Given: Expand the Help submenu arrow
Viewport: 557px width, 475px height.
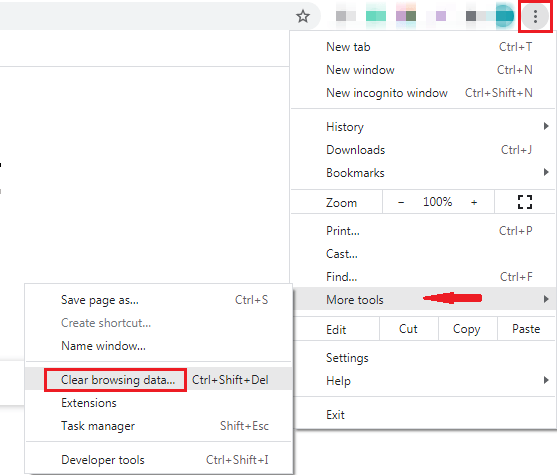Looking at the screenshot, I should [546, 380].
